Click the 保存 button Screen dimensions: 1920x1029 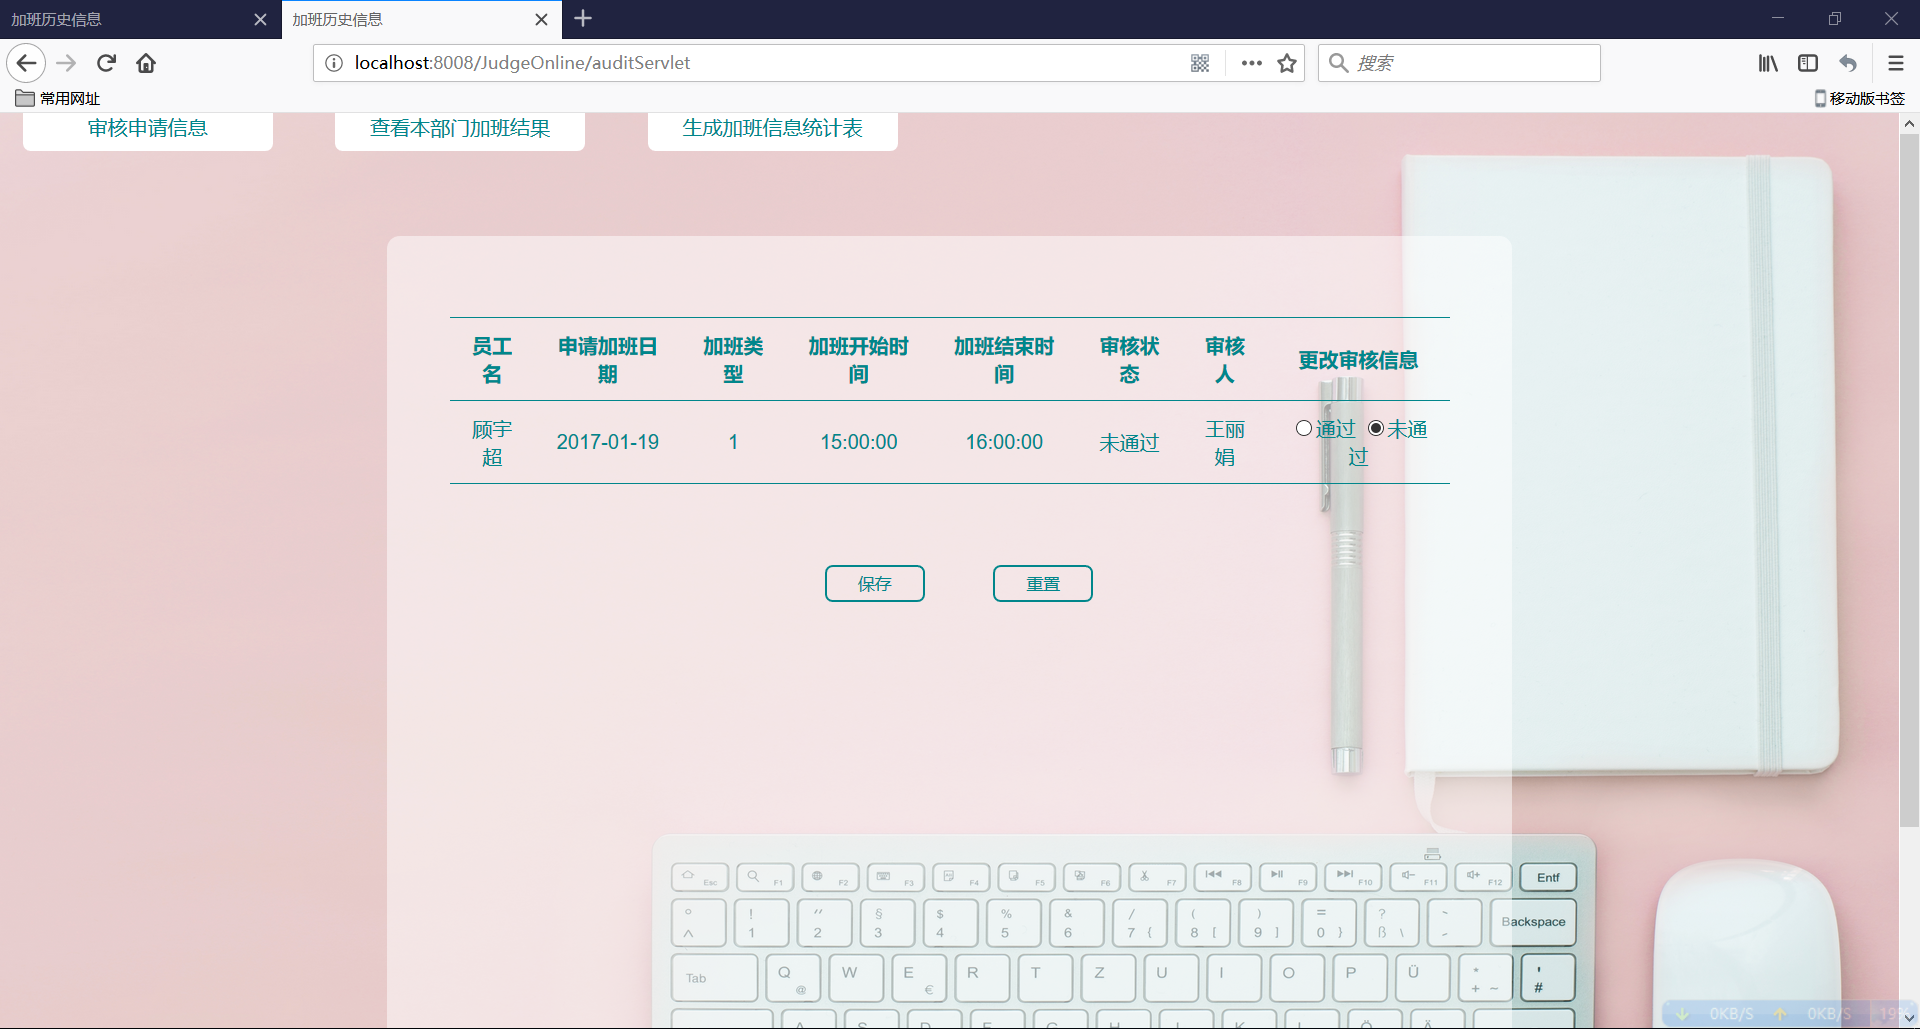tap(874, 583)
